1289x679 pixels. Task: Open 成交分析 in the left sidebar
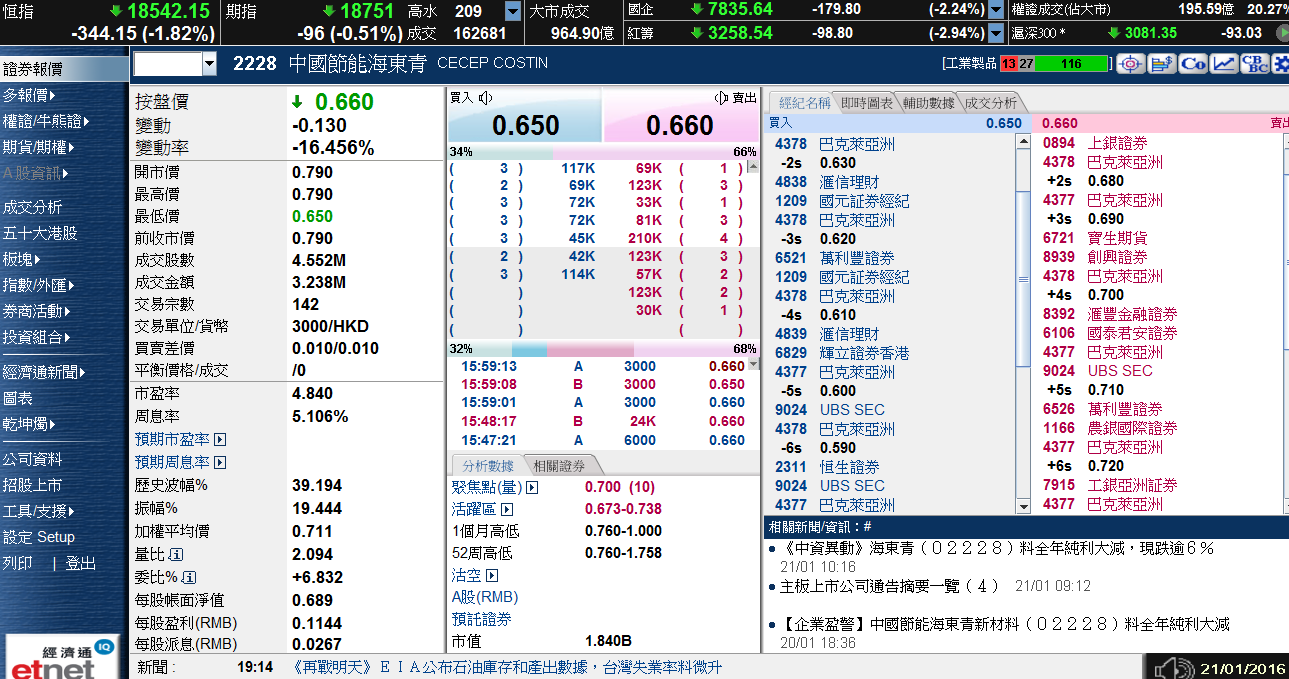pyautogui.click(x=32, y=207)
